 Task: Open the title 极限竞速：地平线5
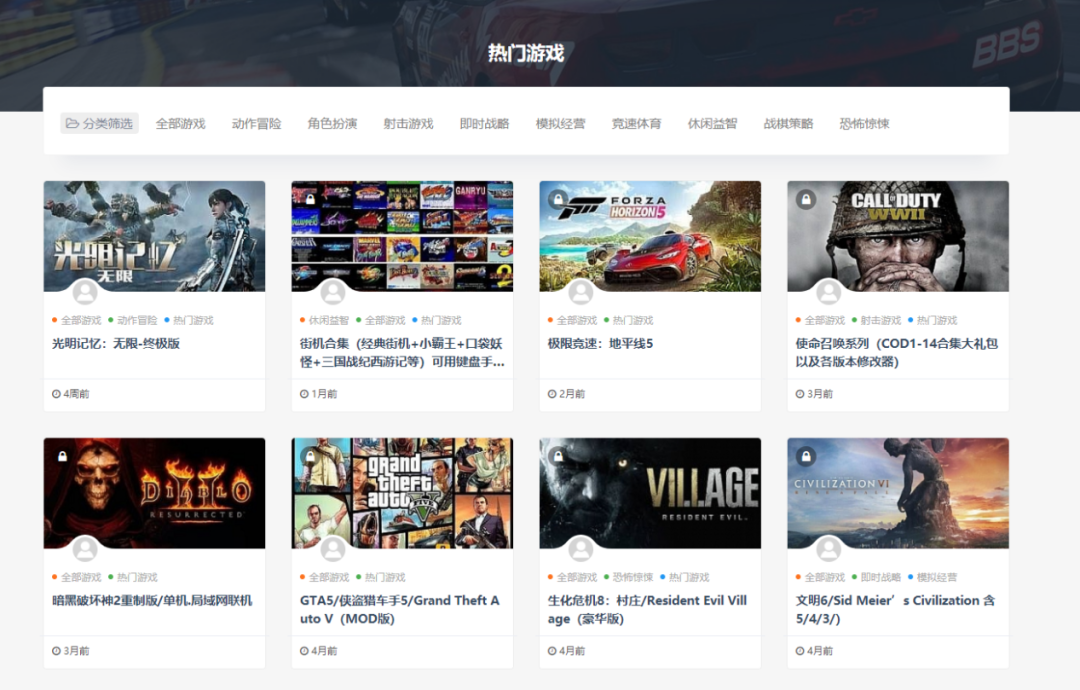[x=600, y=344]
